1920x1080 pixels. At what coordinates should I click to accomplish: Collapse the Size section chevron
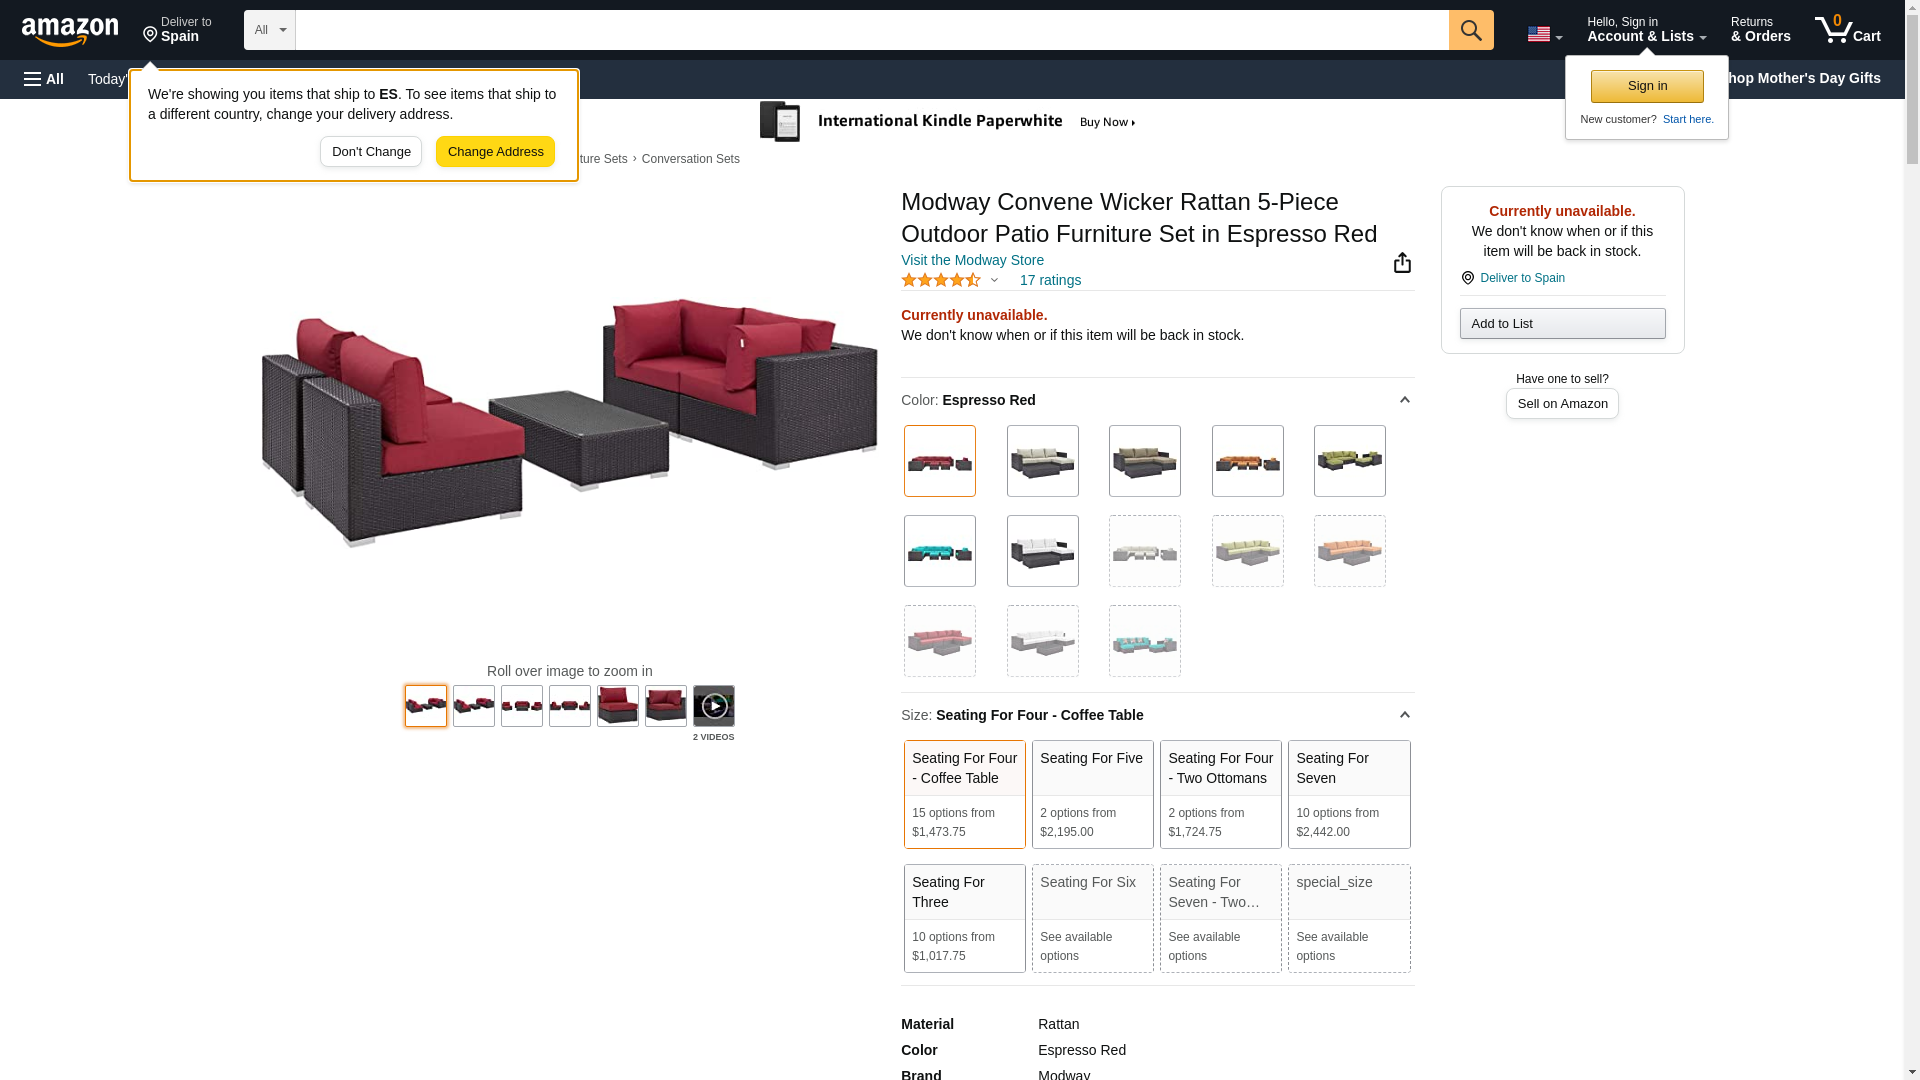pos(1404,715)
